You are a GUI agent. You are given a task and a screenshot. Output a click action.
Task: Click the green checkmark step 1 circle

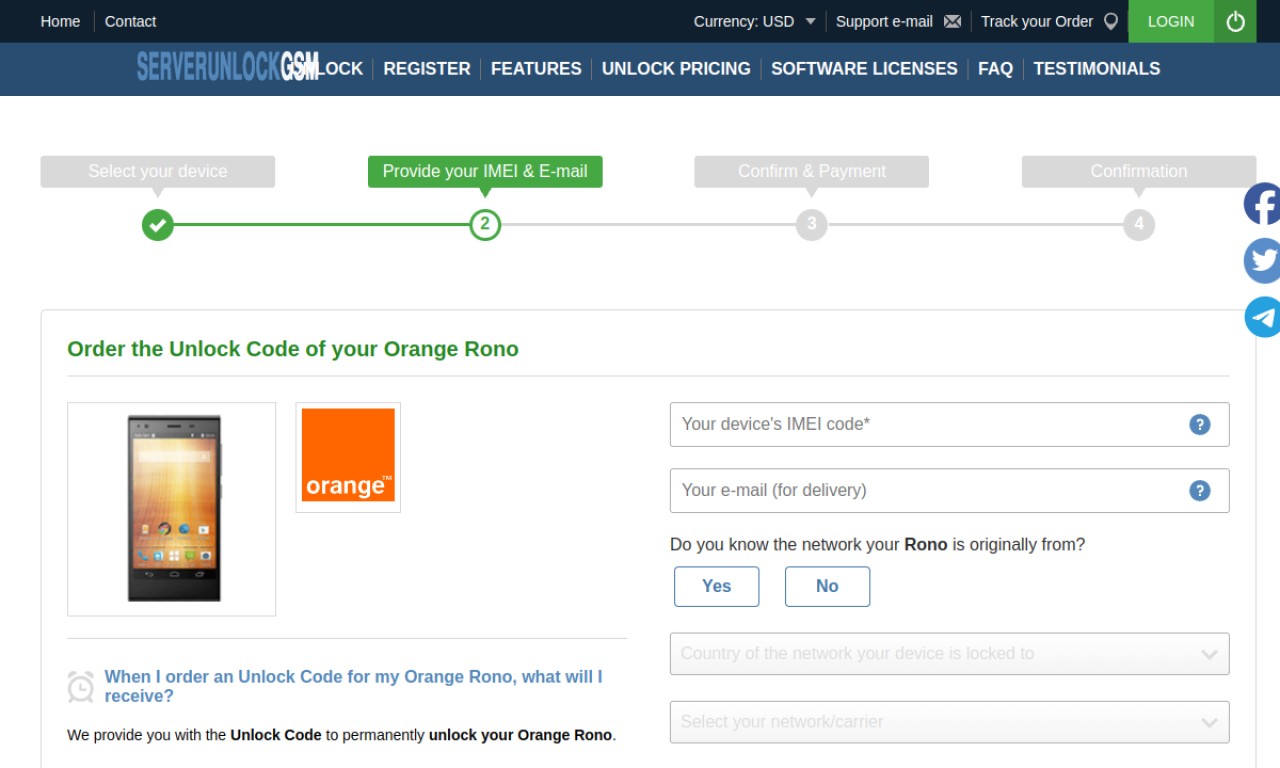pyautogui.click(x=157, y=224)
